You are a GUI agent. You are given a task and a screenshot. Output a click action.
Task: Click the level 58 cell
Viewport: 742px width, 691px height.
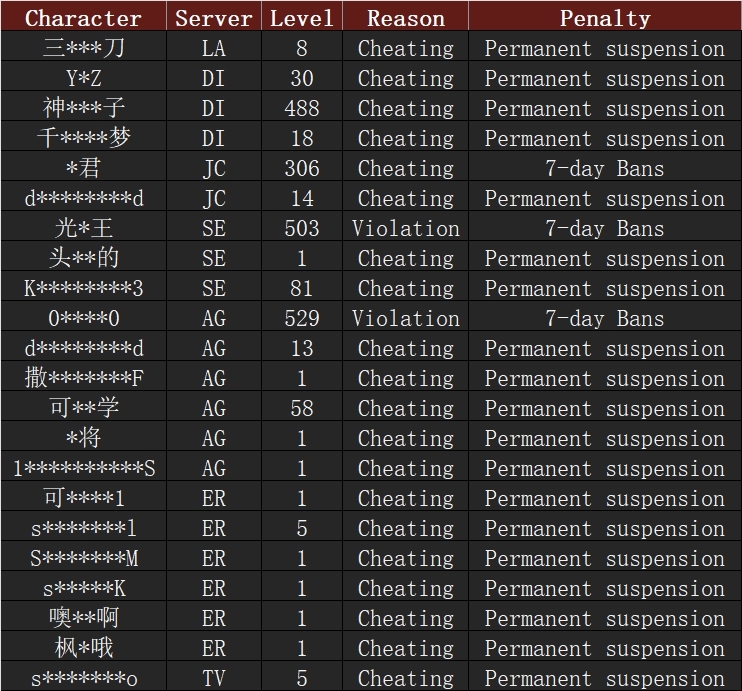(301, 408)
